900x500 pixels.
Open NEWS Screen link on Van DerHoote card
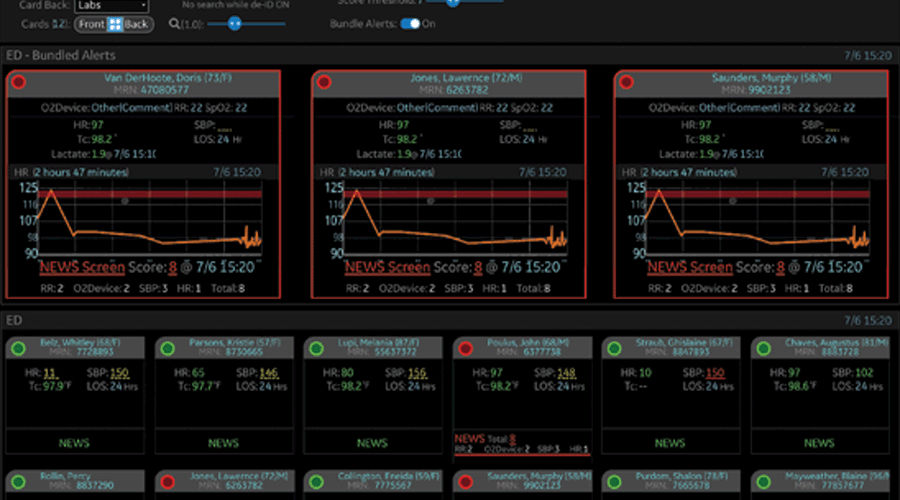tap(82, 268)
